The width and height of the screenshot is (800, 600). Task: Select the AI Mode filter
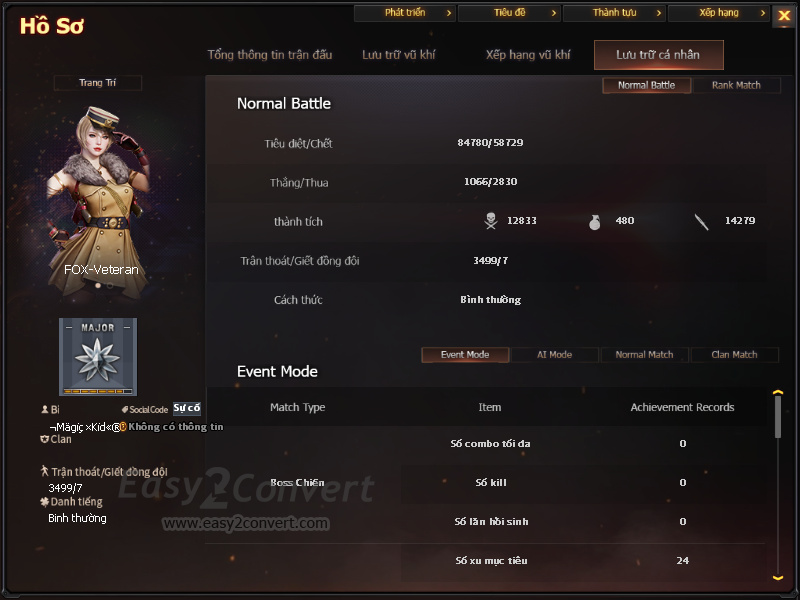click(554, 355)
